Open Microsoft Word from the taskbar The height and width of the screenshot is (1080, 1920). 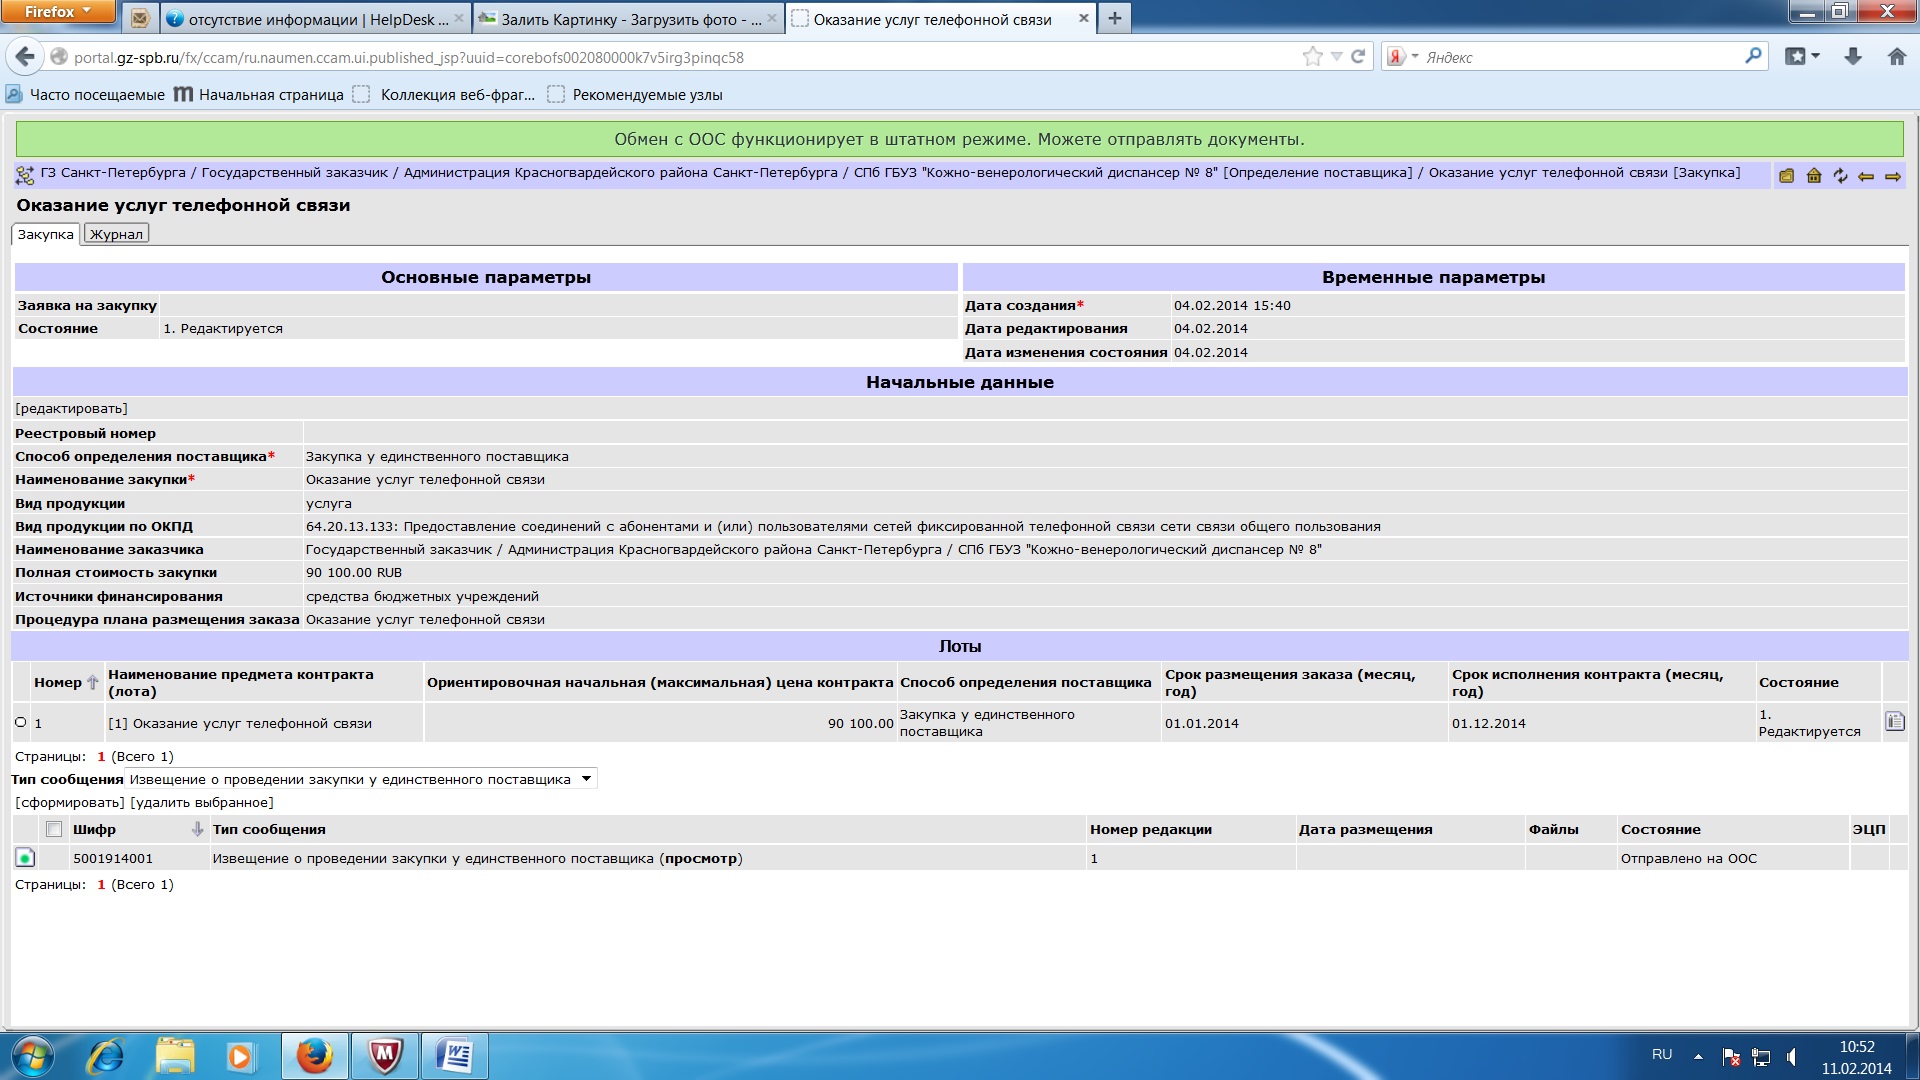[455, 1056]
